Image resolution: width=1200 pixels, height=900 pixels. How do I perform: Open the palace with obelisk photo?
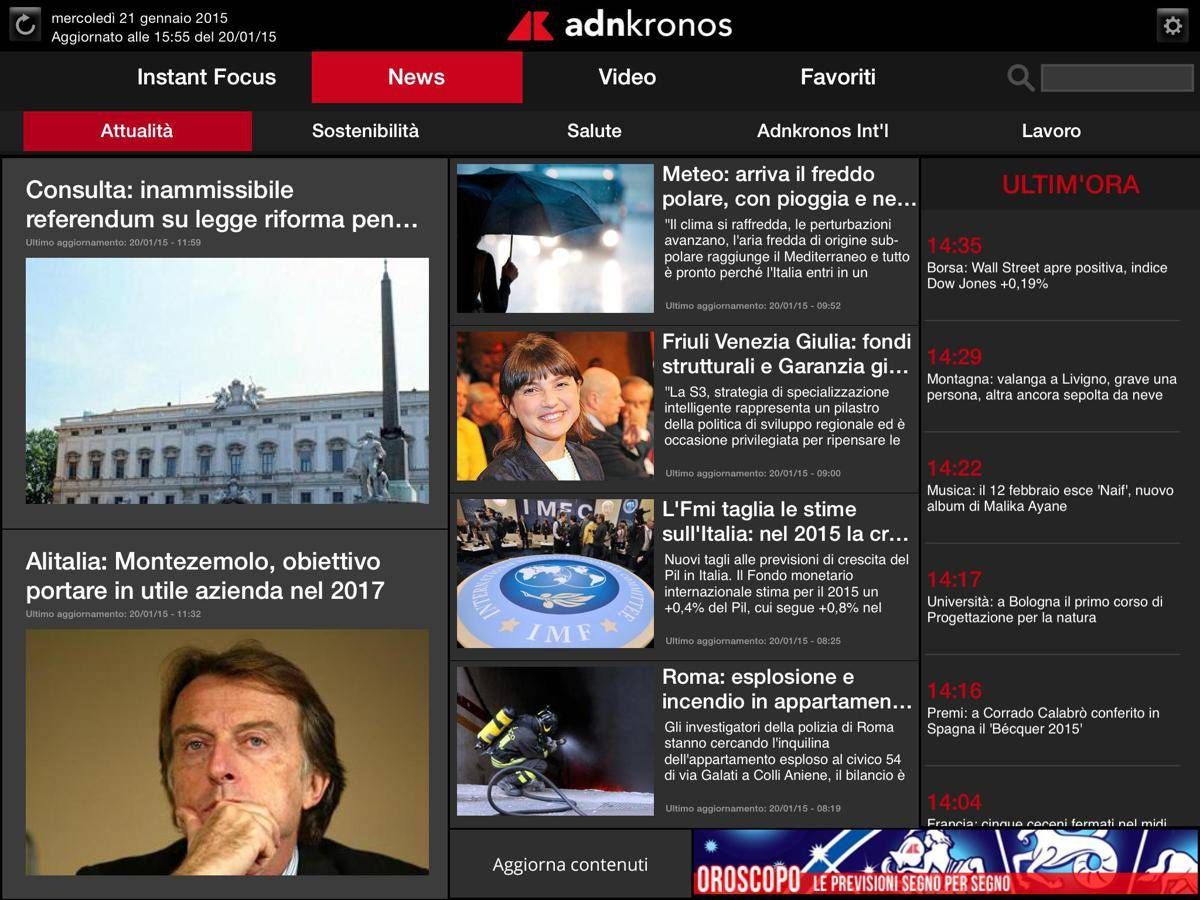[x=227, y=381]
